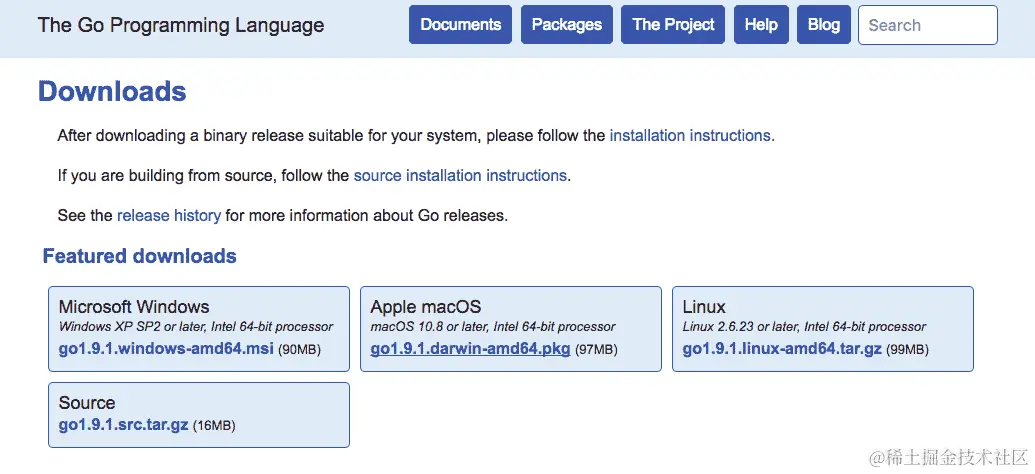1035x474 pixels.
Task: Select the Microsoft Windows download box
Action: pyautogui.click(x=199, y=329)
